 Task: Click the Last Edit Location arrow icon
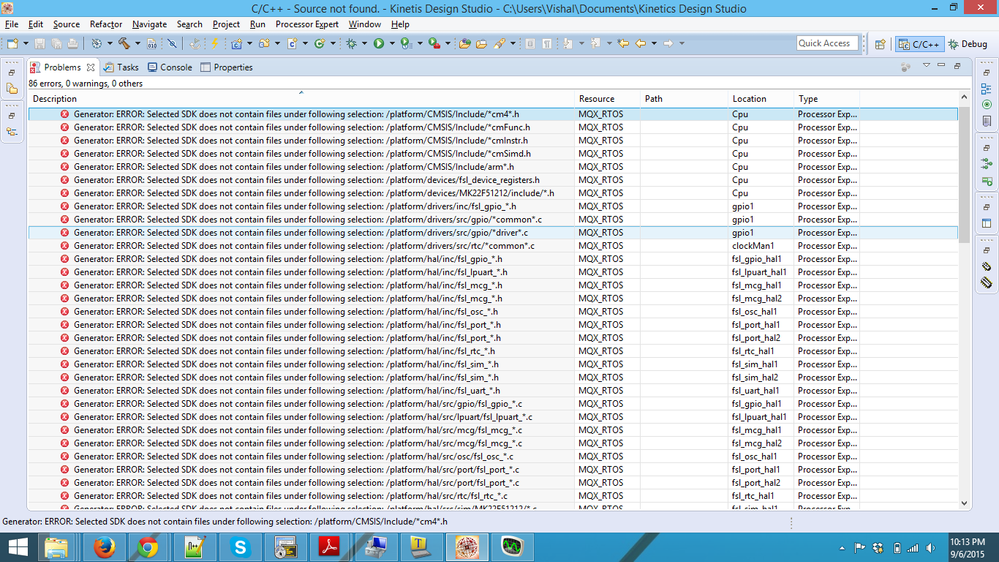(622, 43)
